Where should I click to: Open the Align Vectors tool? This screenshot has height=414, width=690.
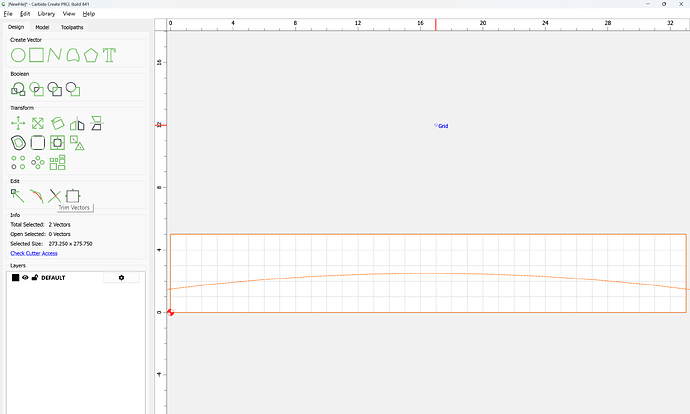click(x=58, y=143)
